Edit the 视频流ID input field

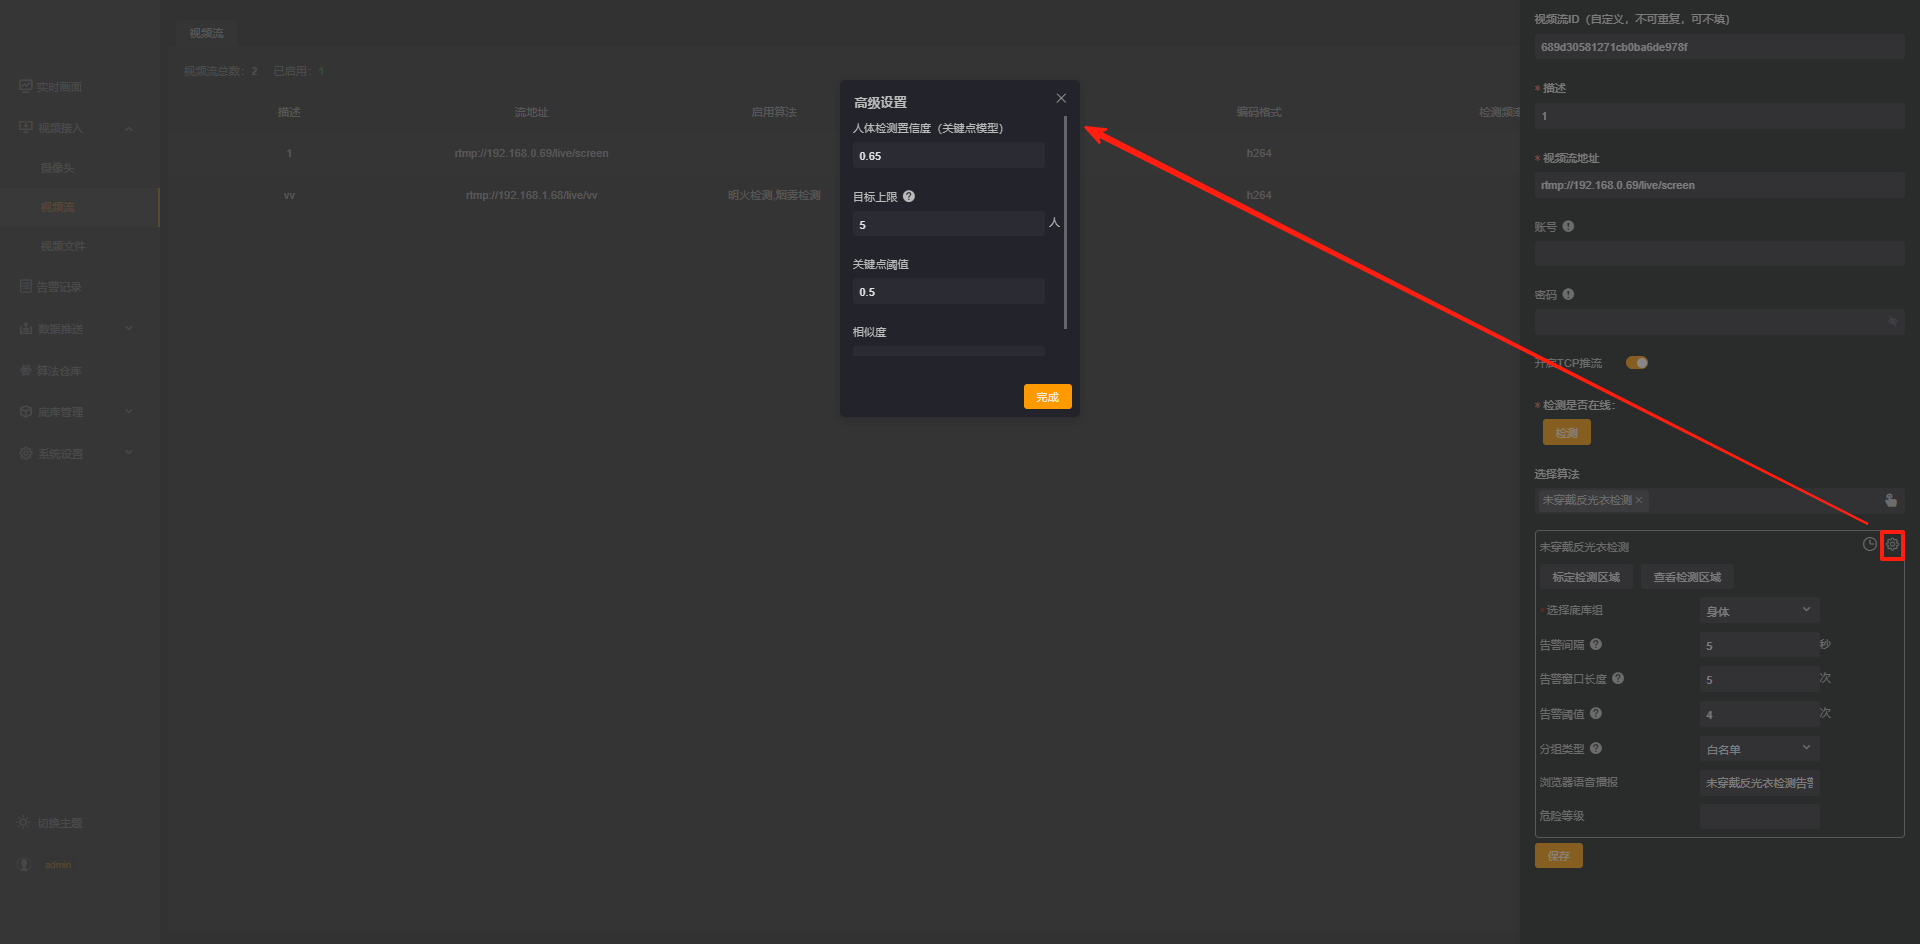1719,47
